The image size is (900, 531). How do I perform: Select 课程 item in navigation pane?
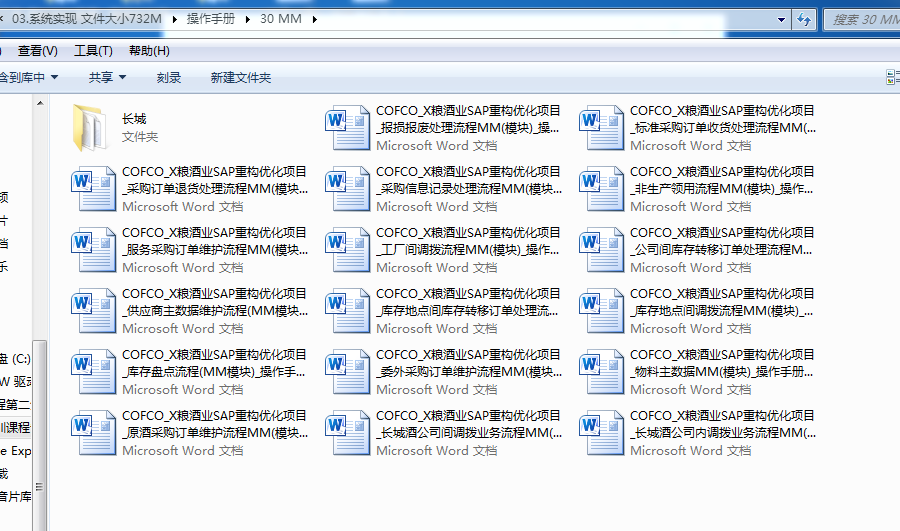coord(15,428)
